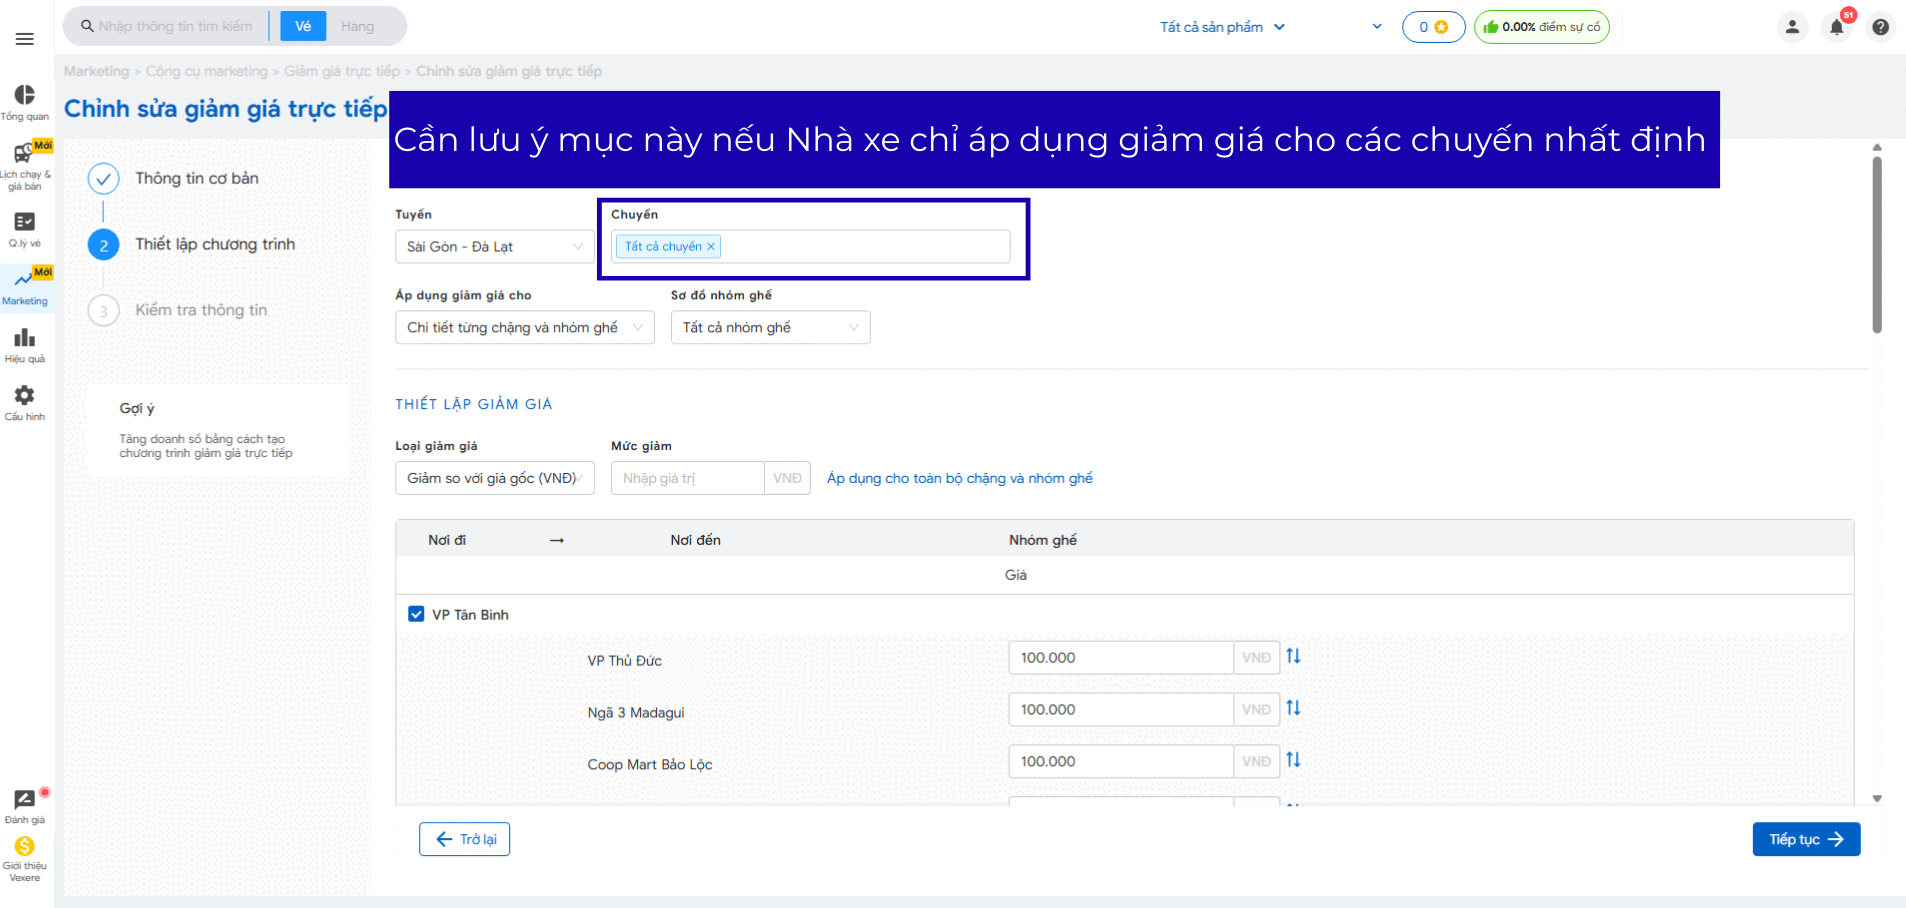This screenshot has height=908, width=1906.
Task: Open the Cấu hình settings gear icon
Action: [25, 396]
